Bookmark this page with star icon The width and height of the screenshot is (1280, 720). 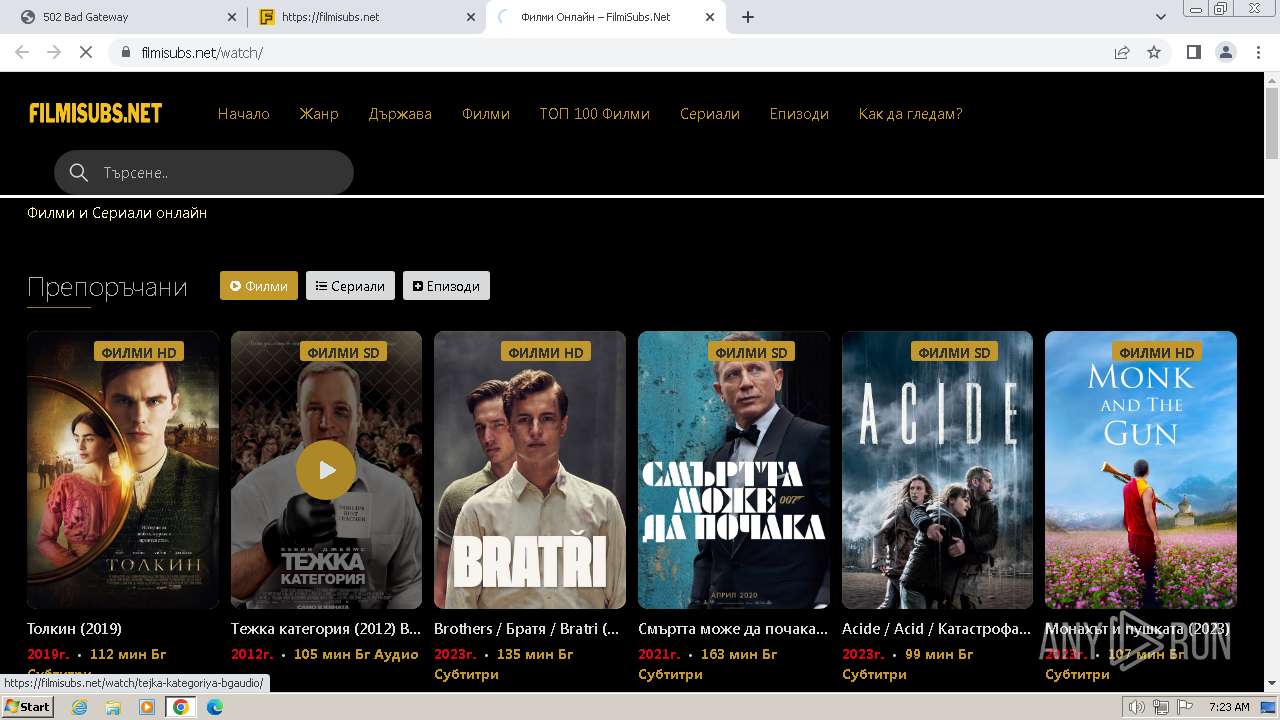pos(1154,52)
